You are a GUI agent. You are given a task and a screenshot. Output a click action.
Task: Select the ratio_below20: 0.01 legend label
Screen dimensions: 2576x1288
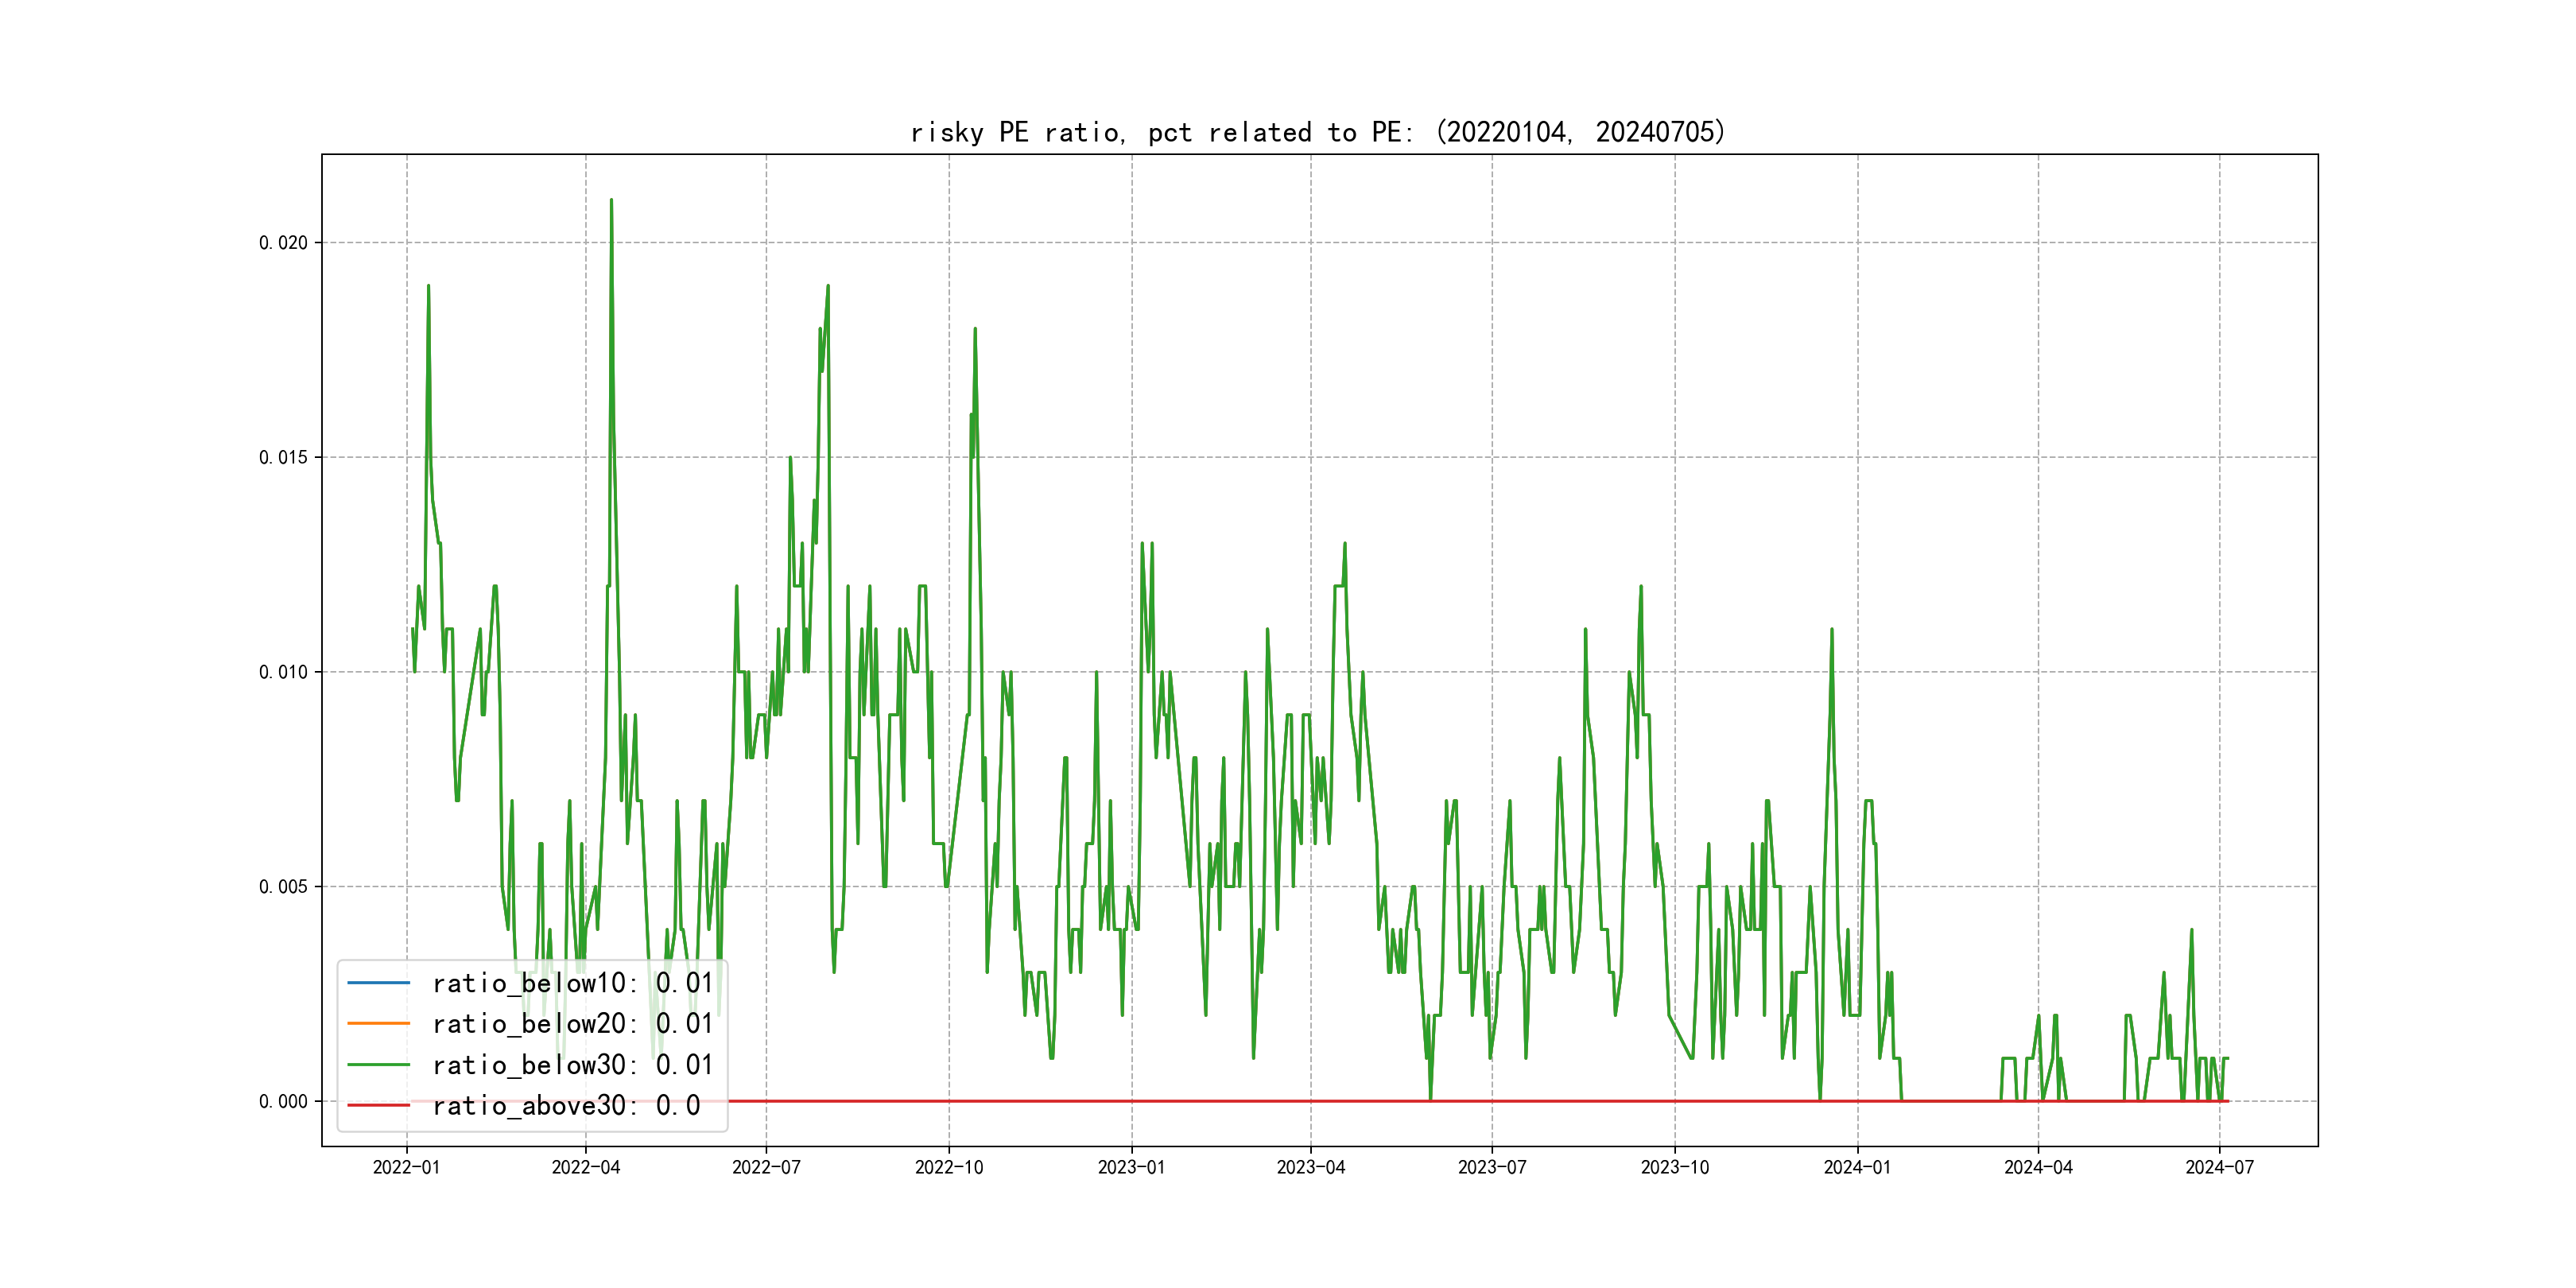click(x=572, y=1024)
